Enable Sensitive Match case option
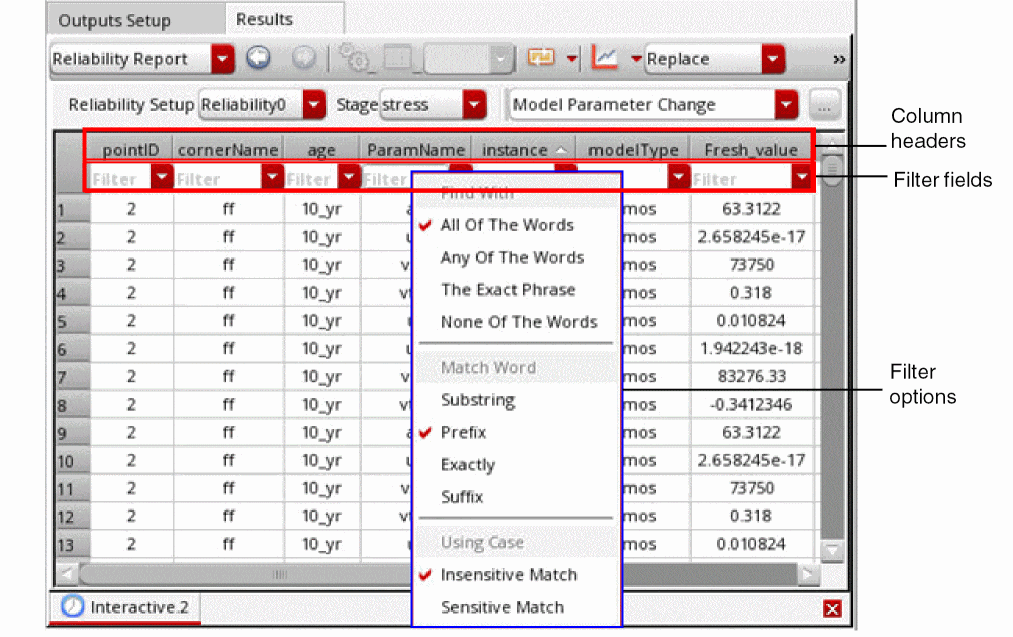This screenshot has width=1013, height=637. pyautogui.click(x=502, y=607)
